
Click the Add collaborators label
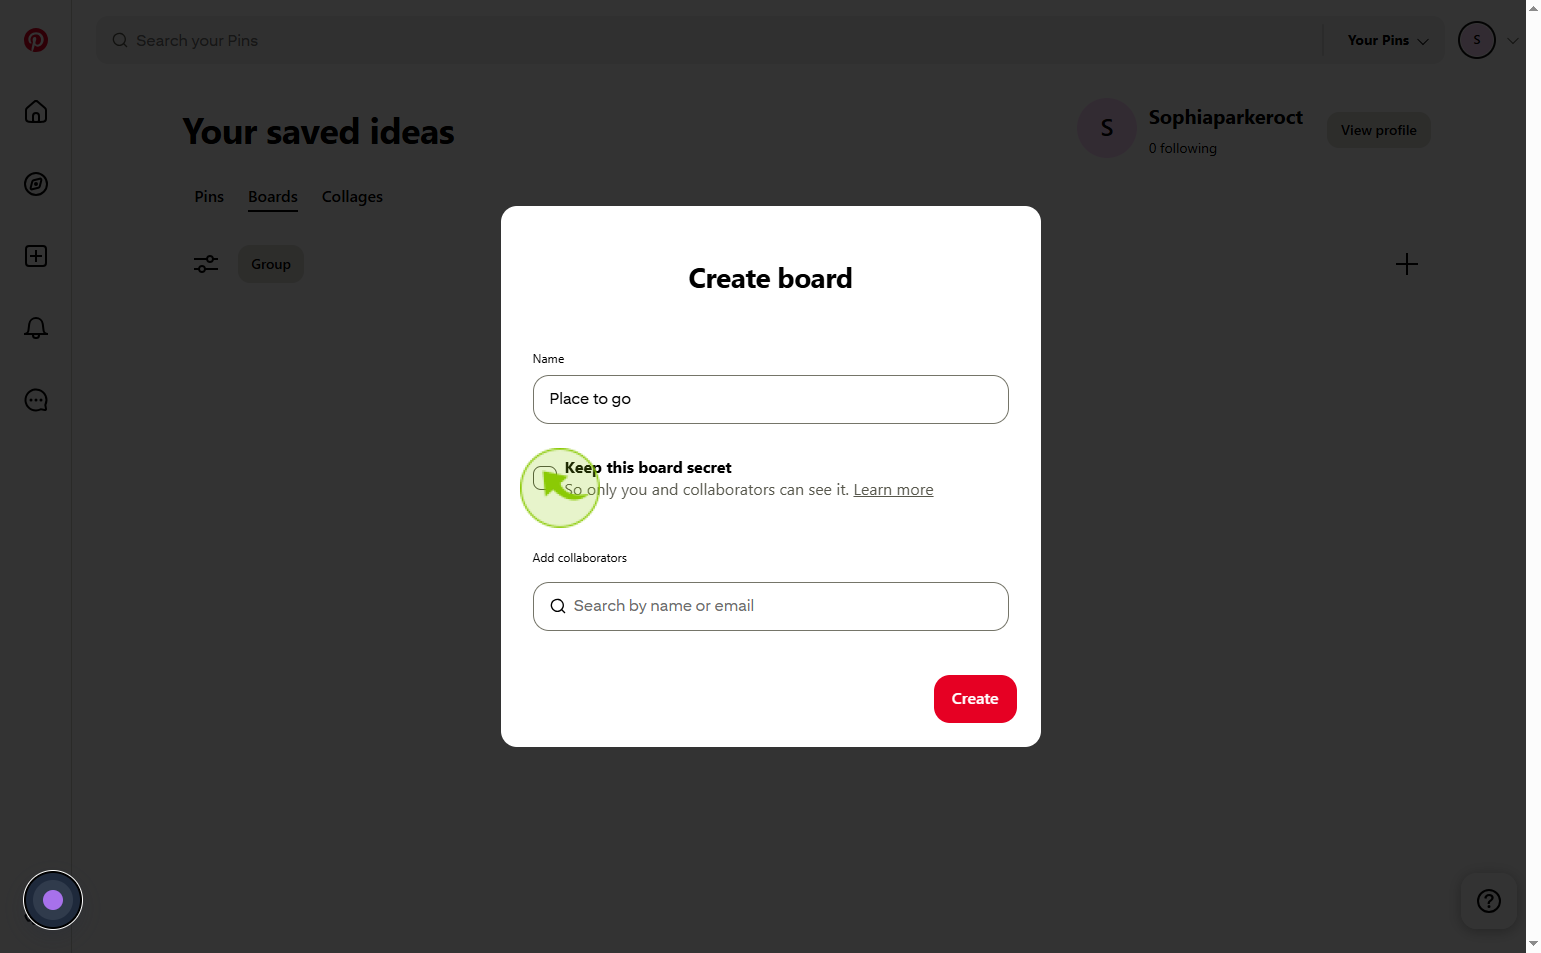[580, 558]
